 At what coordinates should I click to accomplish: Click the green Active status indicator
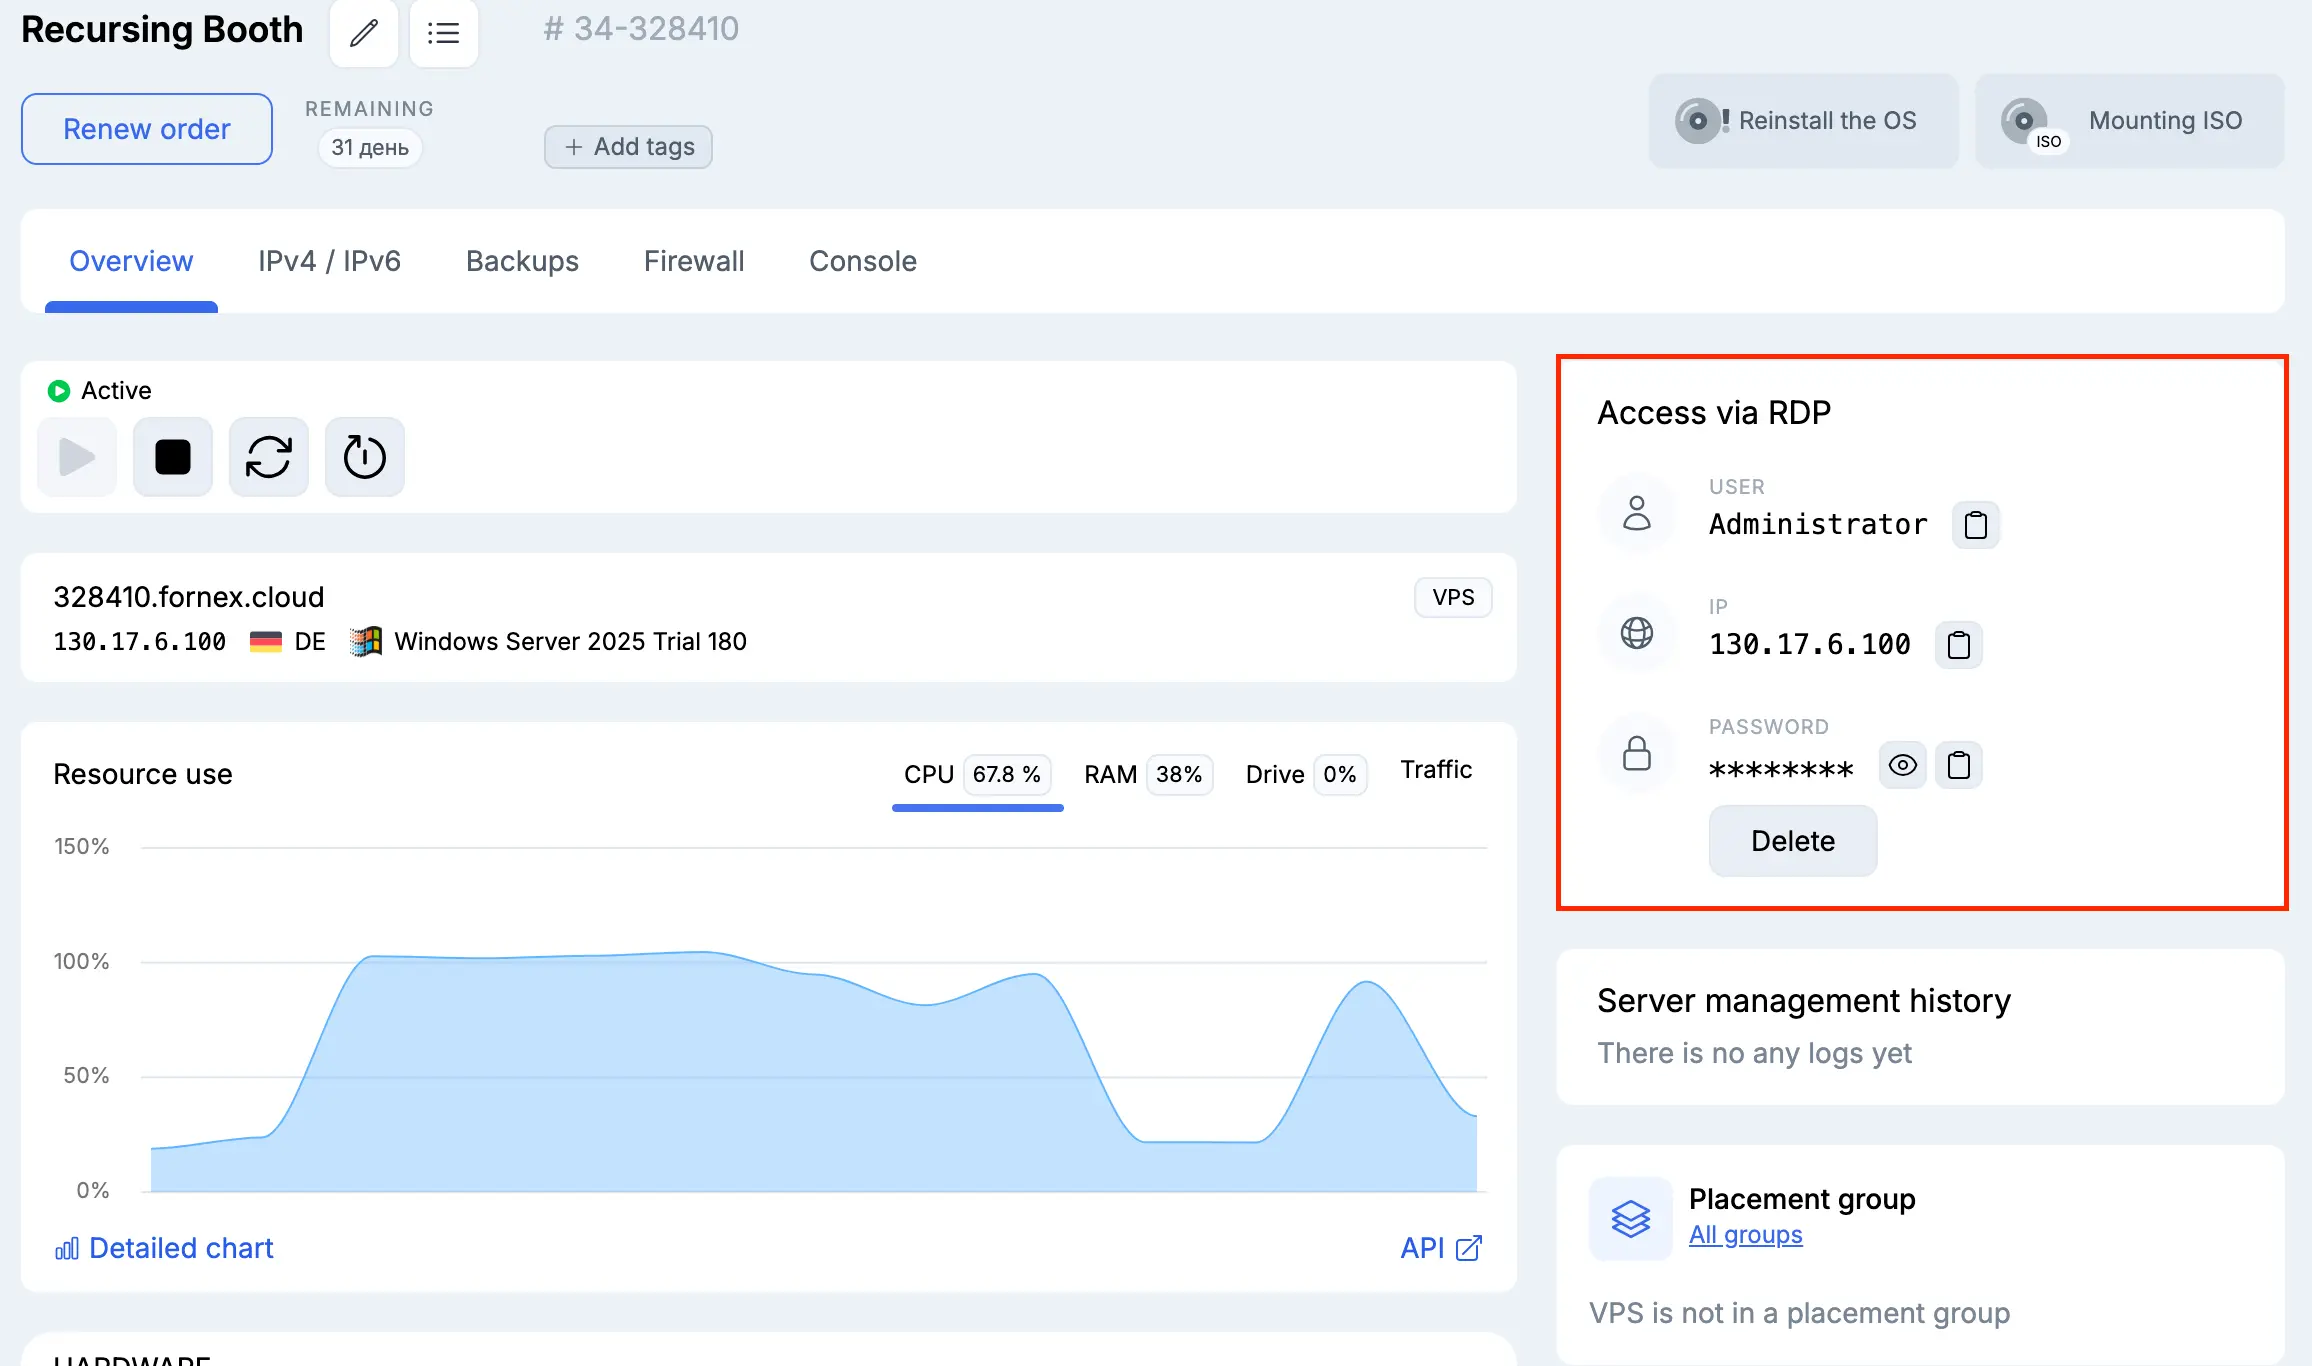pyautogui.click(x=59, y=390)
